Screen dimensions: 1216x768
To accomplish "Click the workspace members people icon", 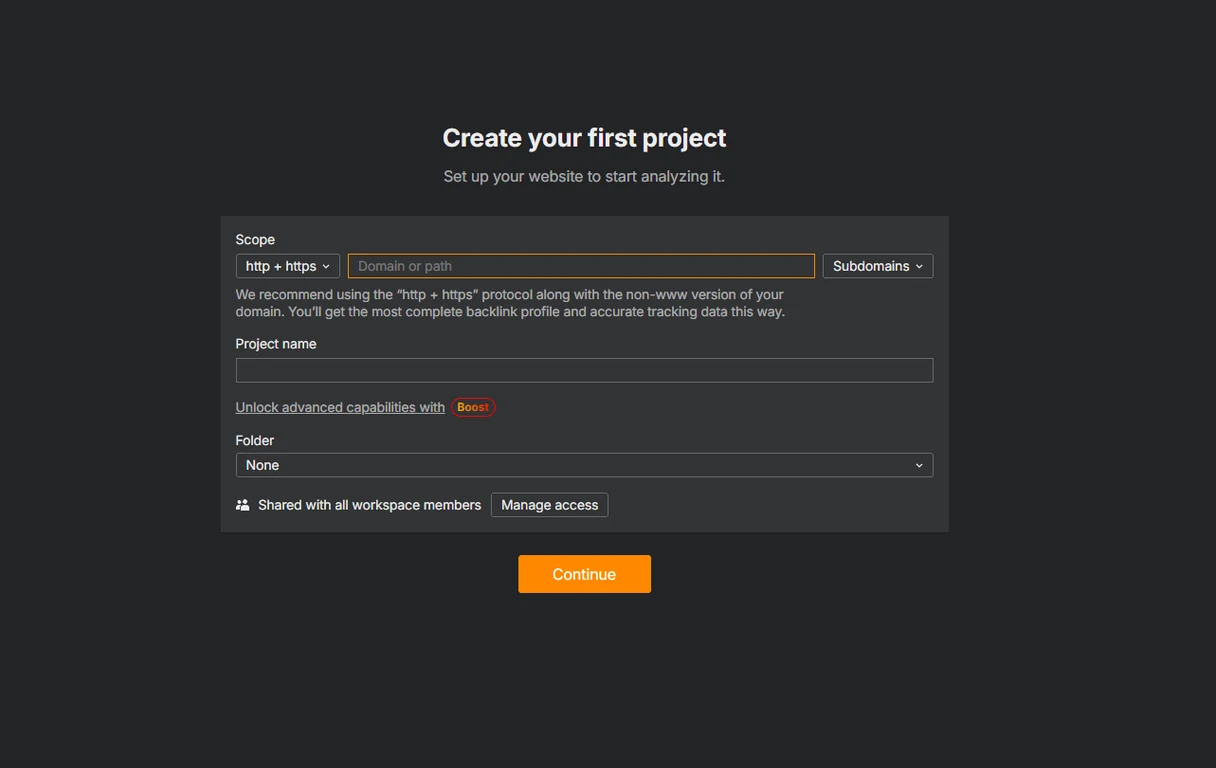I will tap(242, 505).
